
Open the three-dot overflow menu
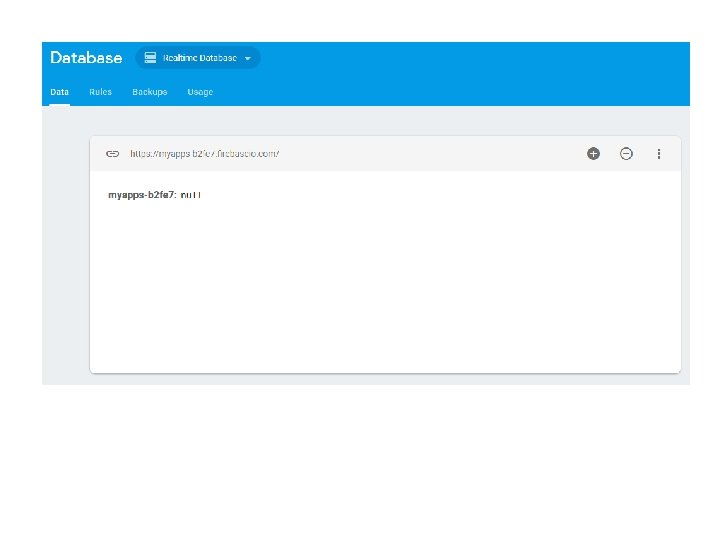(x=659, y=154)
